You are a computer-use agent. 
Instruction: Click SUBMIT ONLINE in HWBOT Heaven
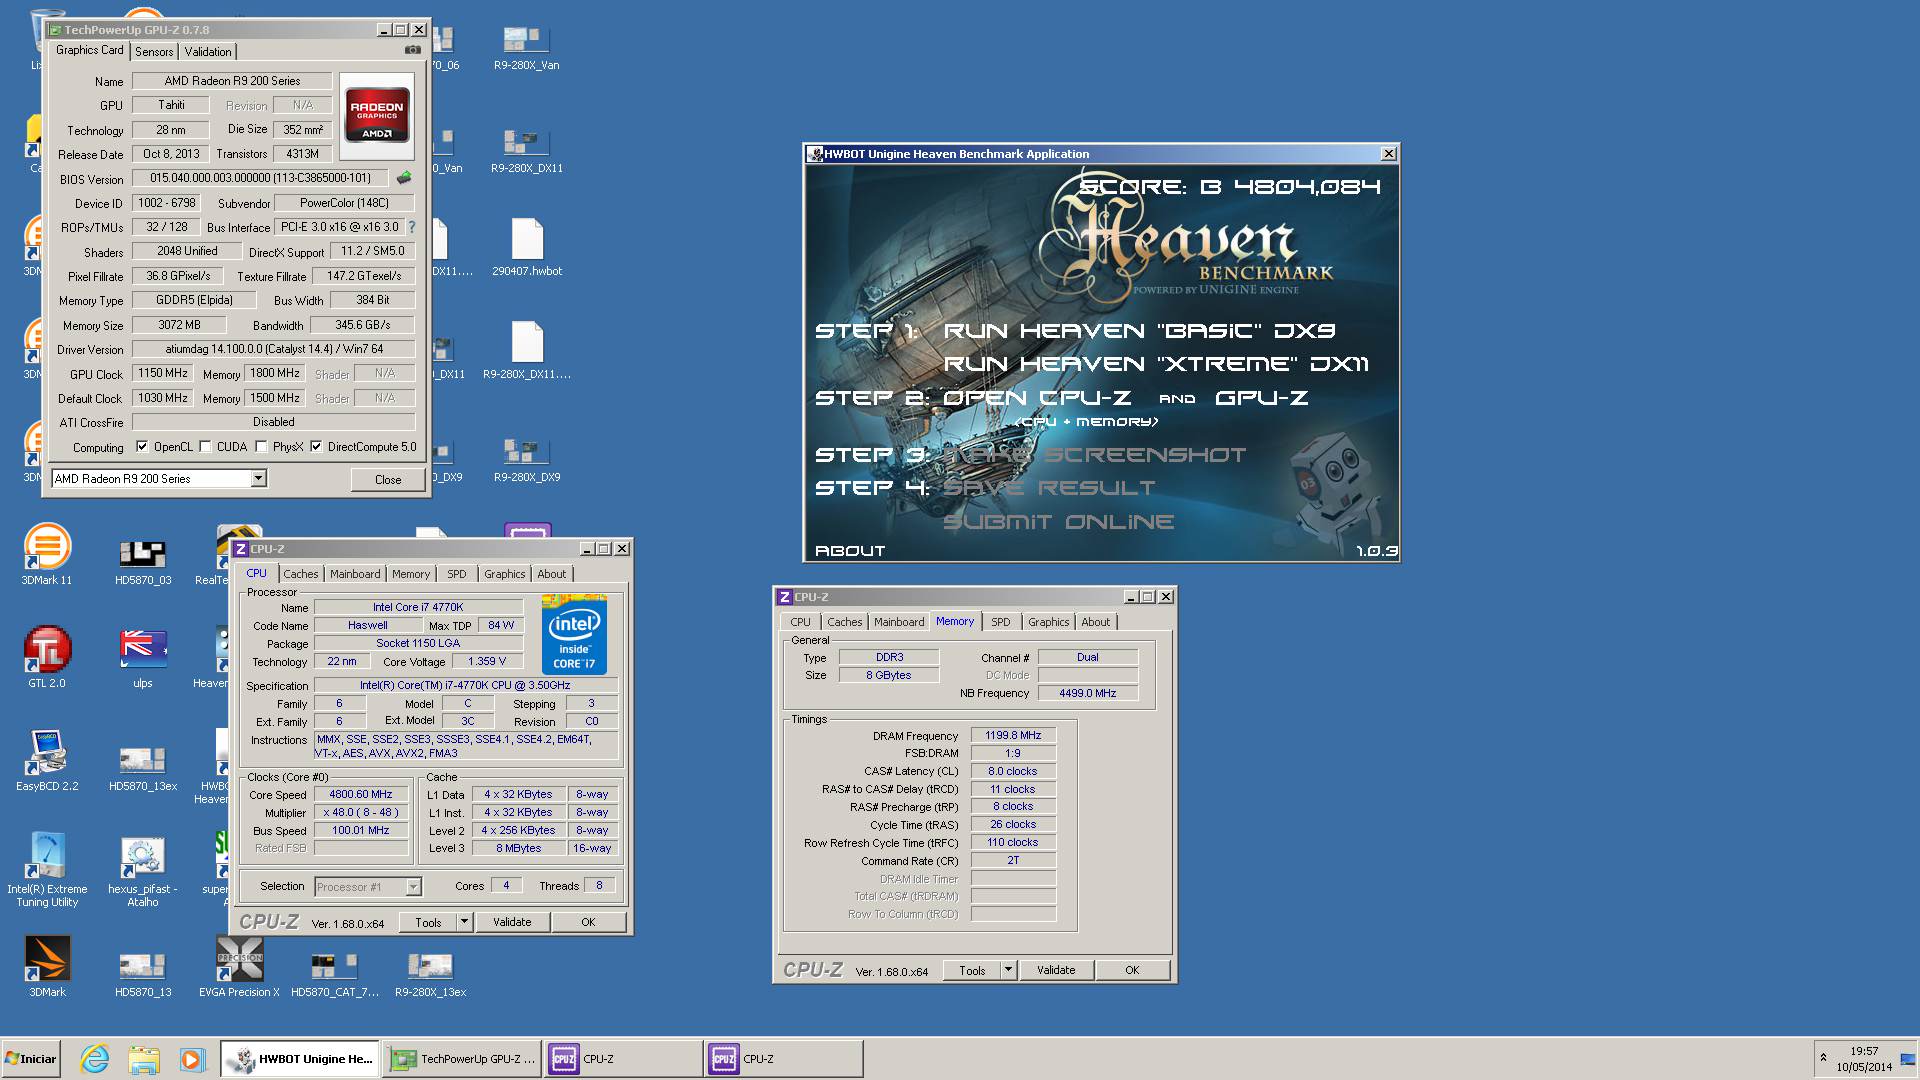(x=1058, y=522)
